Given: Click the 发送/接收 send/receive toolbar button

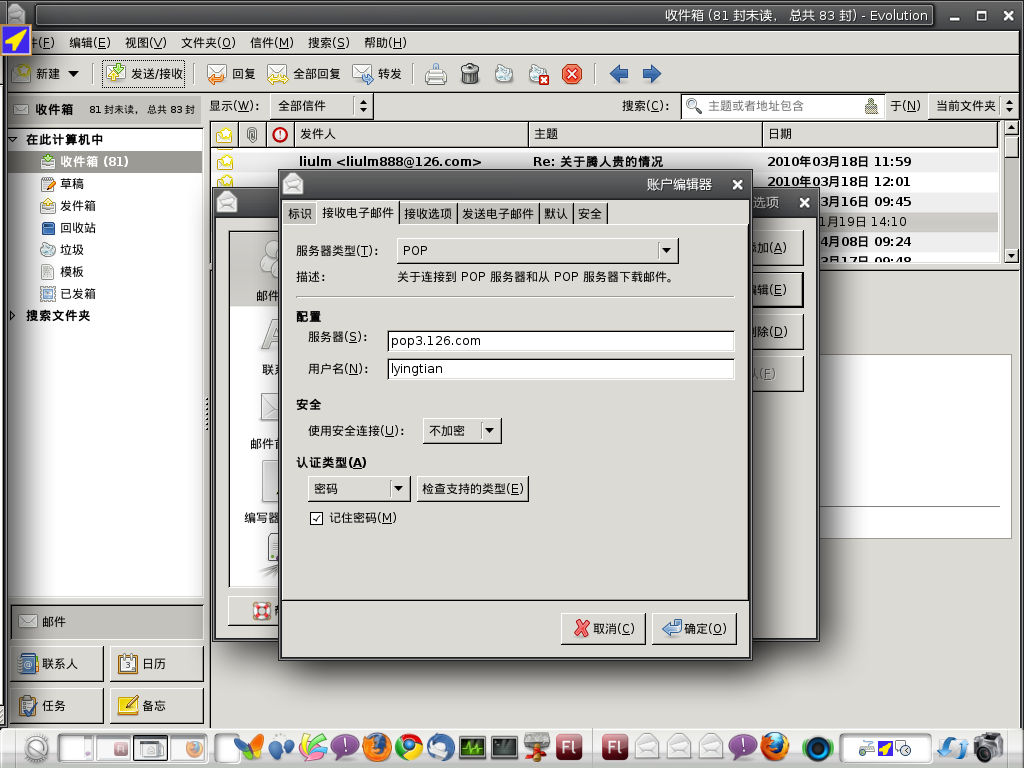Looking at the screenshot, I should 144,74.
